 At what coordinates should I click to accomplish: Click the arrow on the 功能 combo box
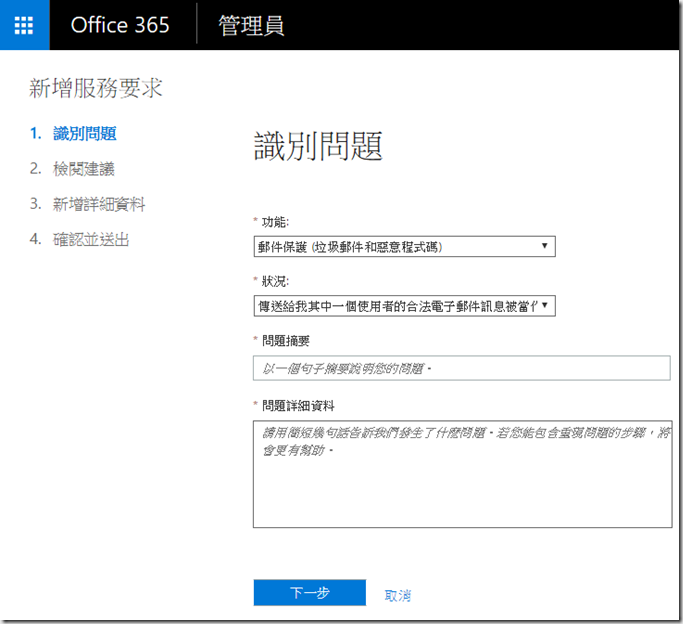(x=544, y=246)
